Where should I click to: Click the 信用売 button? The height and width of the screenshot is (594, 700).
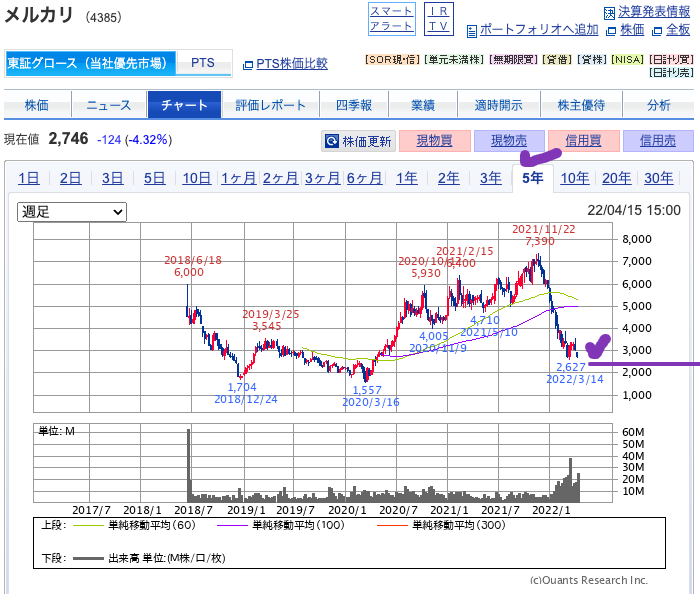coord(658,141)
